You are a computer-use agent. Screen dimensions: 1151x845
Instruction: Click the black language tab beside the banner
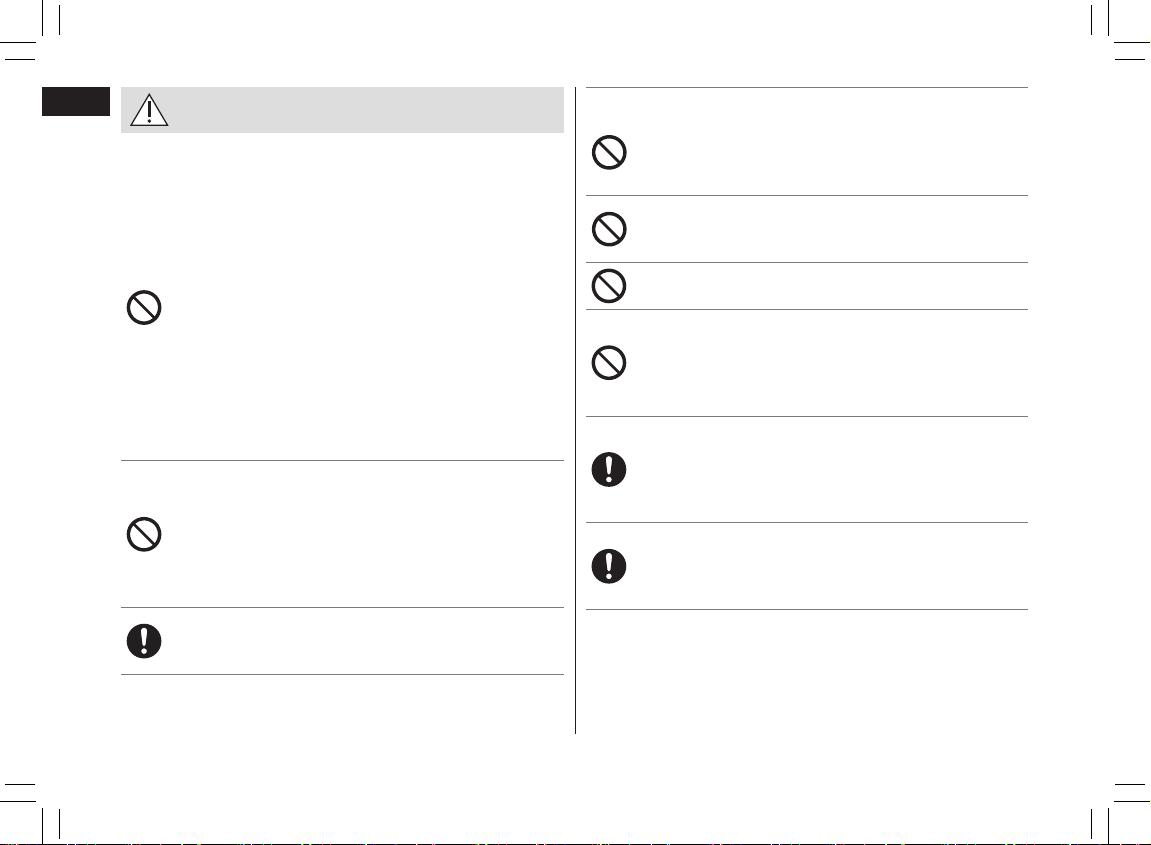pos(76,101)
